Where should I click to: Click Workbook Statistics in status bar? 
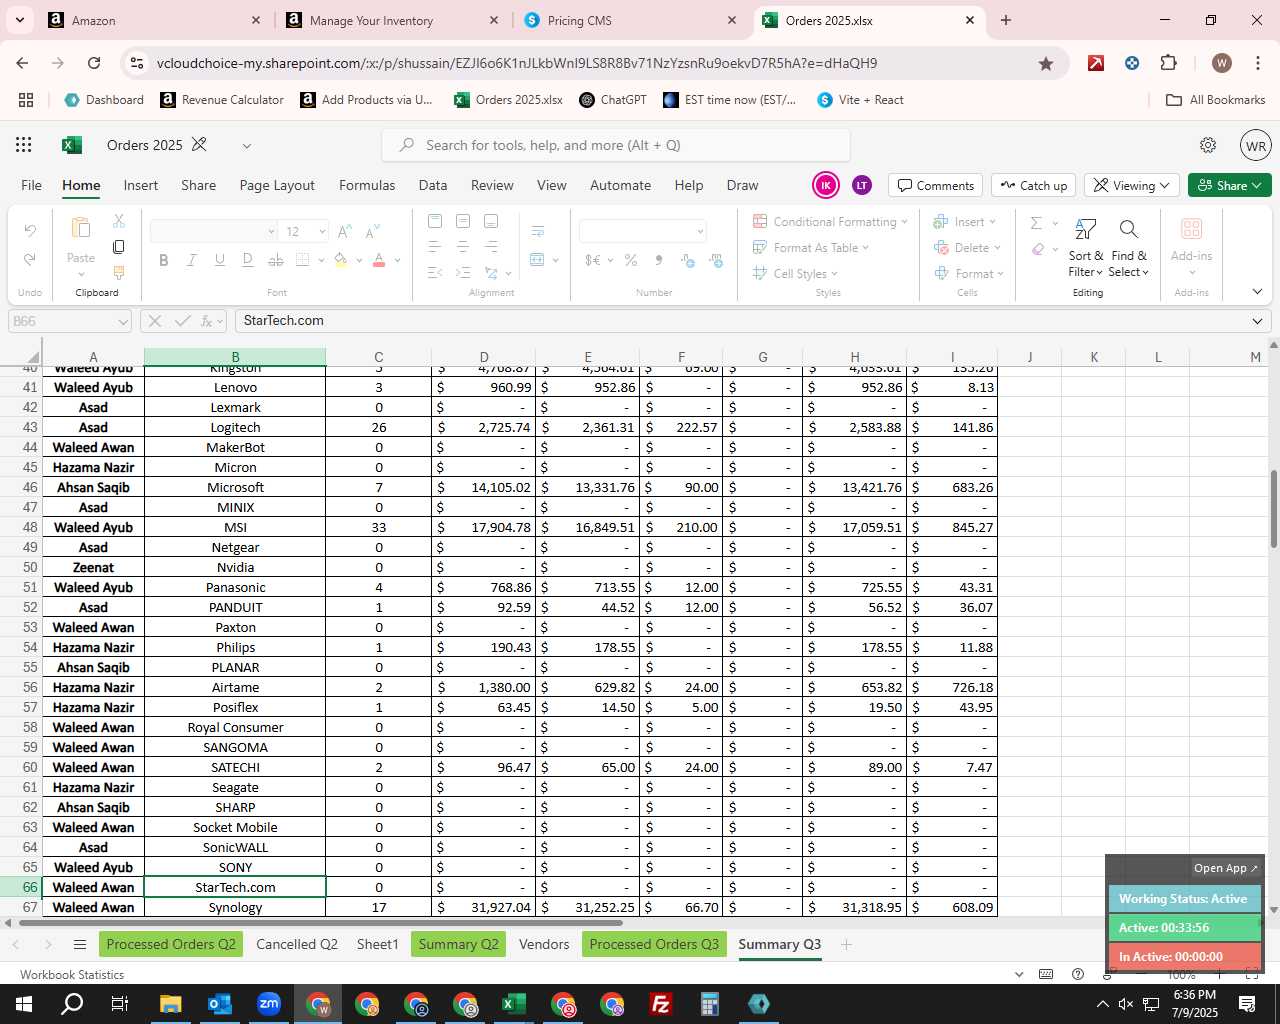point(72,974)
